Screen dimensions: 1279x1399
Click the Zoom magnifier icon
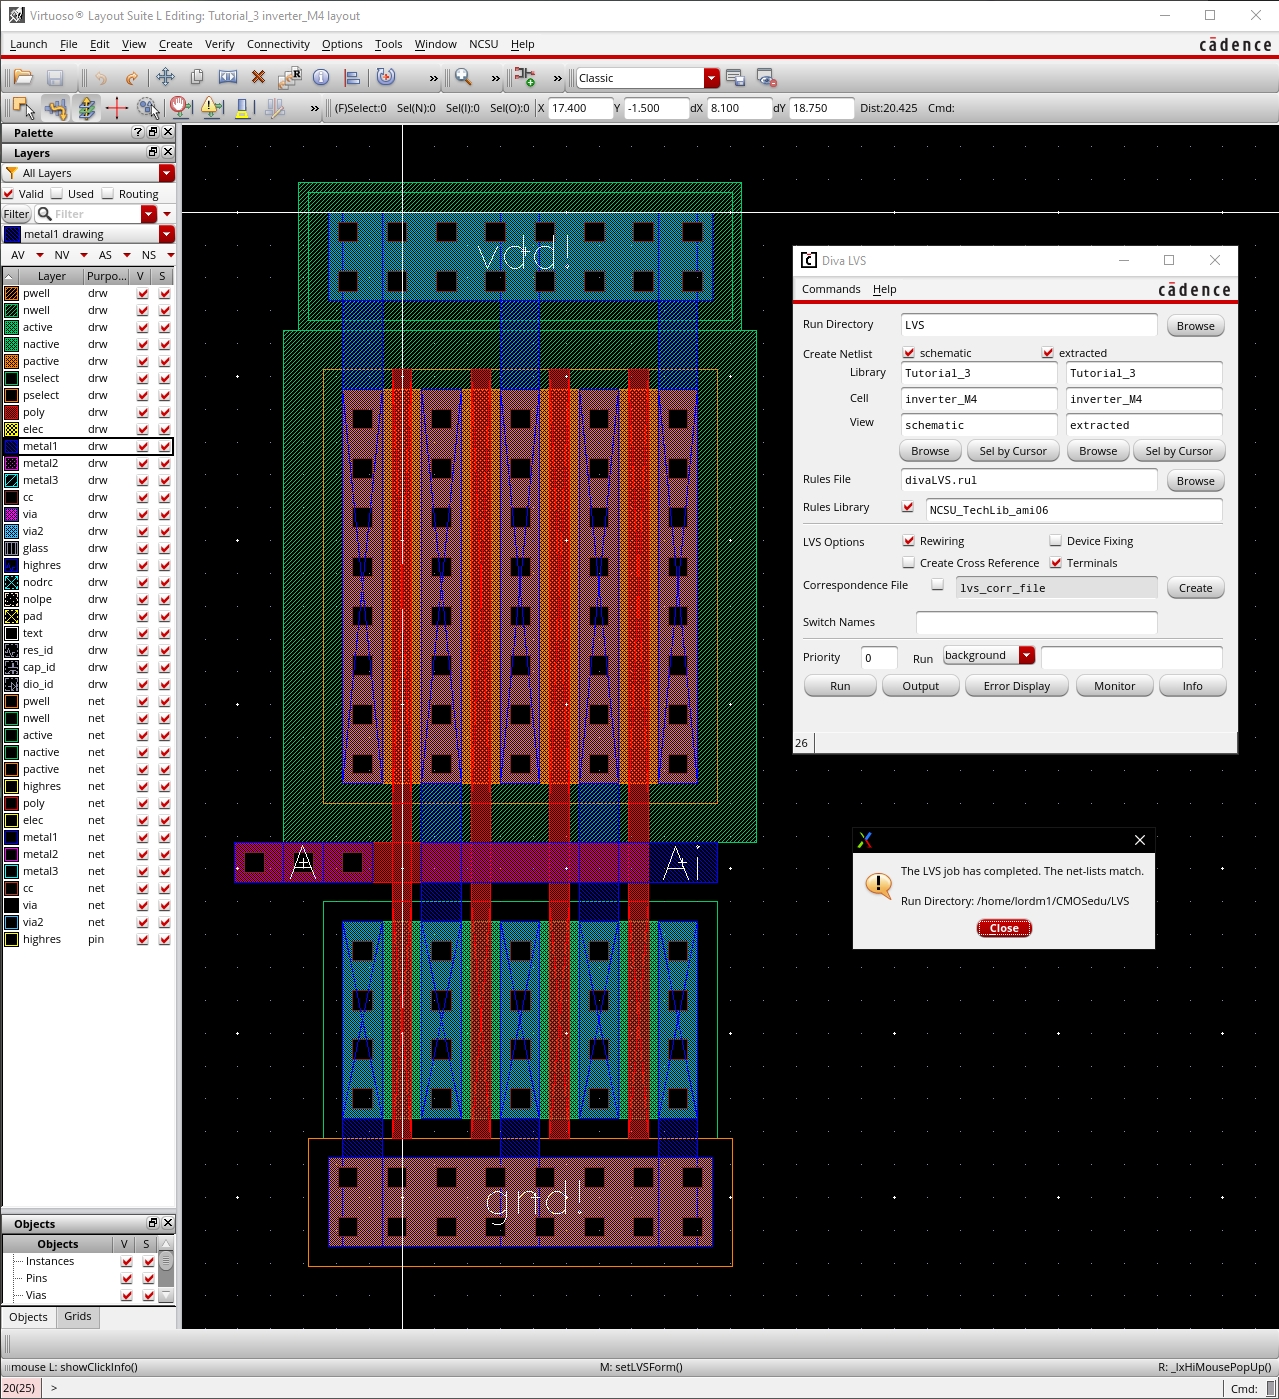tap(463, 78)
